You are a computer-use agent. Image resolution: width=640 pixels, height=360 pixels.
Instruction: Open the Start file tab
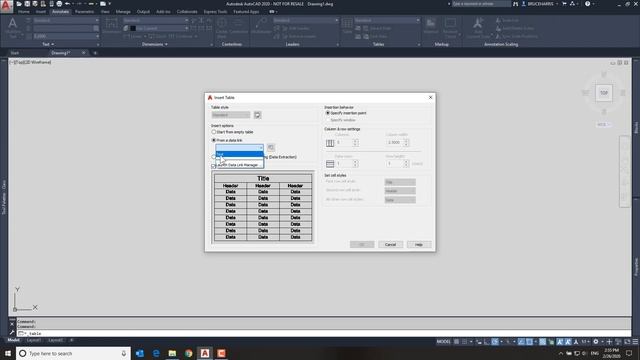[15, 53]
